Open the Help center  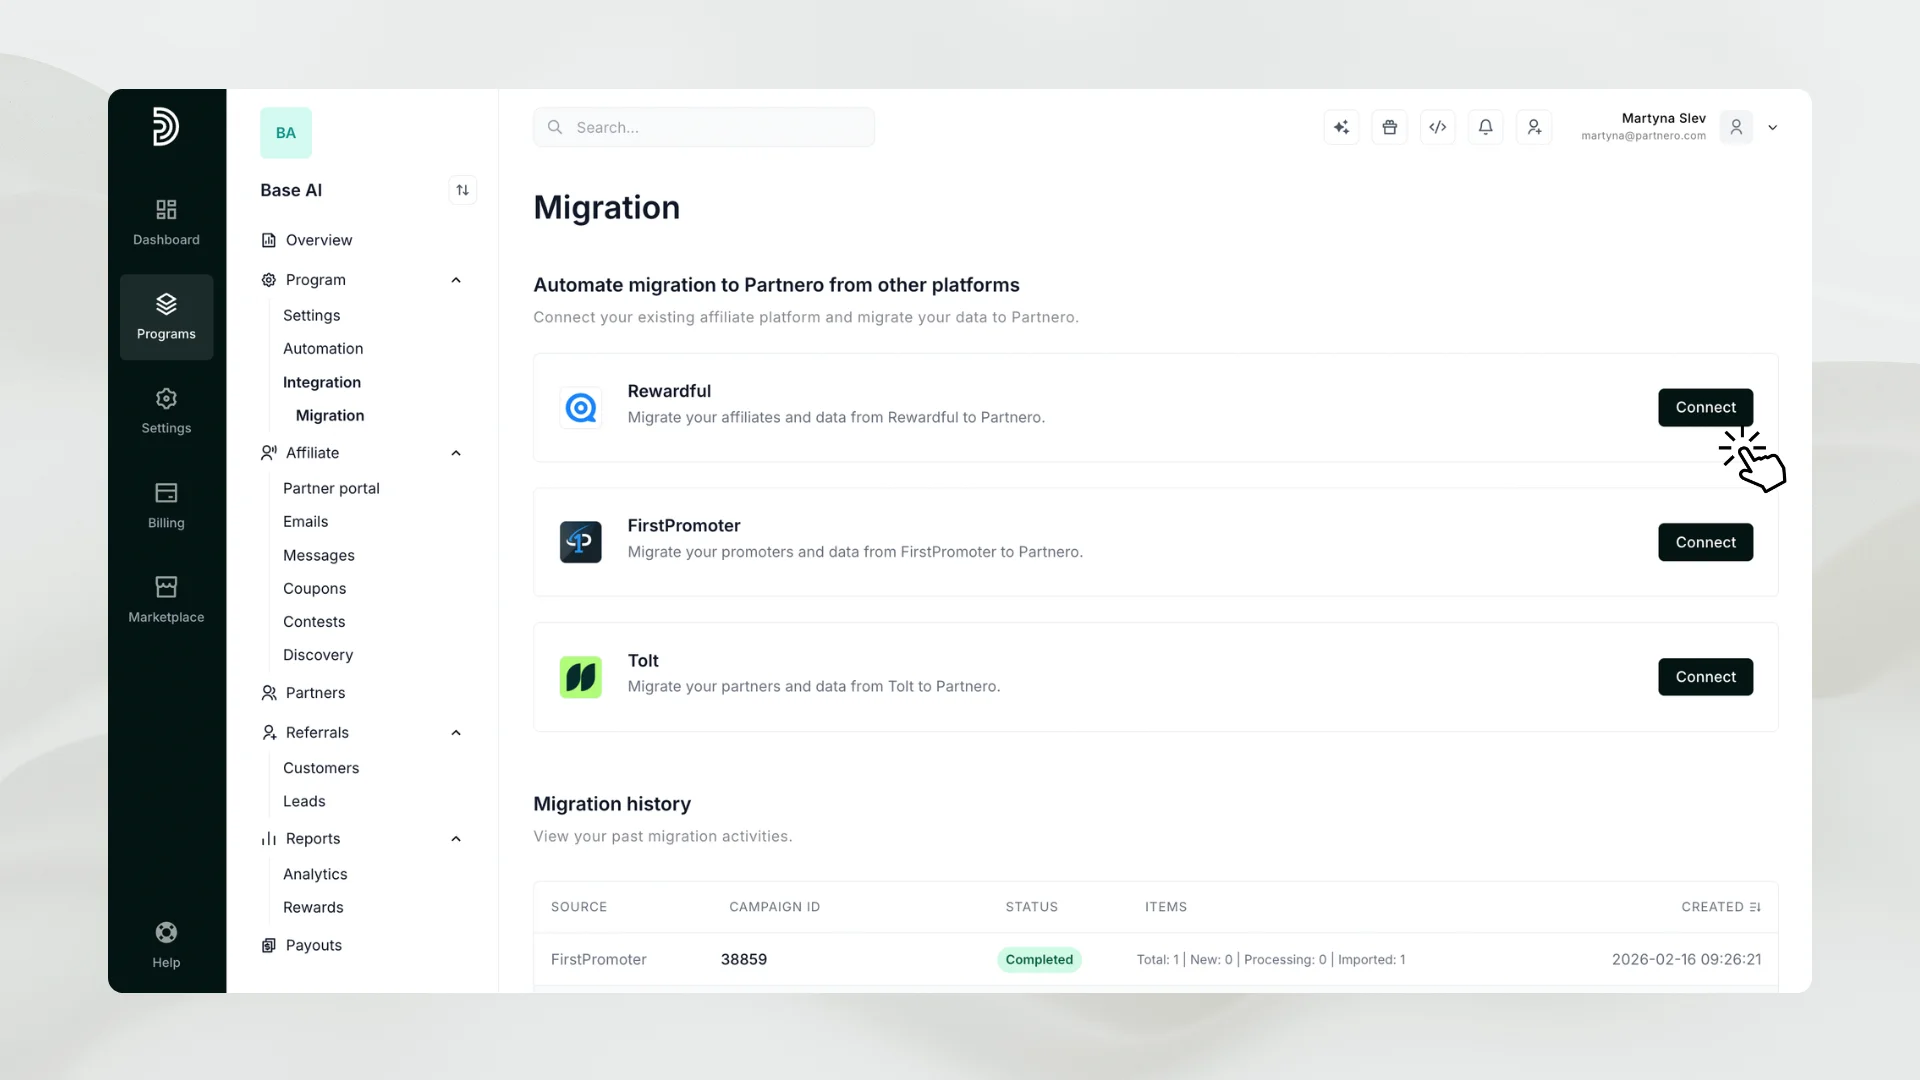(166, 945)
